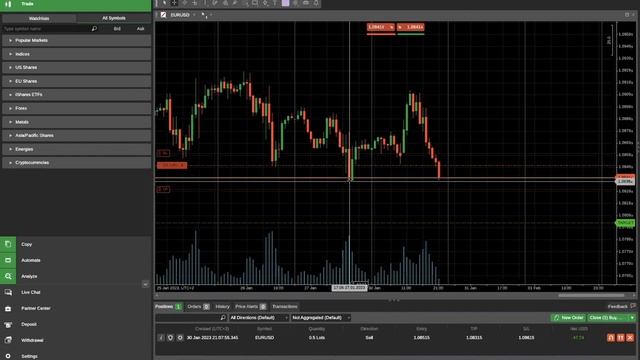Click the double position red button
Viewport: 640px width, 360px height.
point(620,338)
